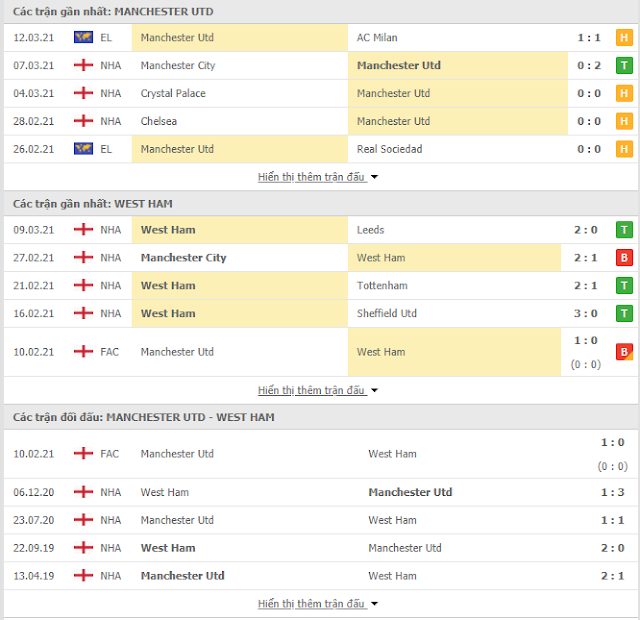Click the England flag in the 07.03.21 row
This screenshot has height=620, width=640.
(x=83, y=65)
